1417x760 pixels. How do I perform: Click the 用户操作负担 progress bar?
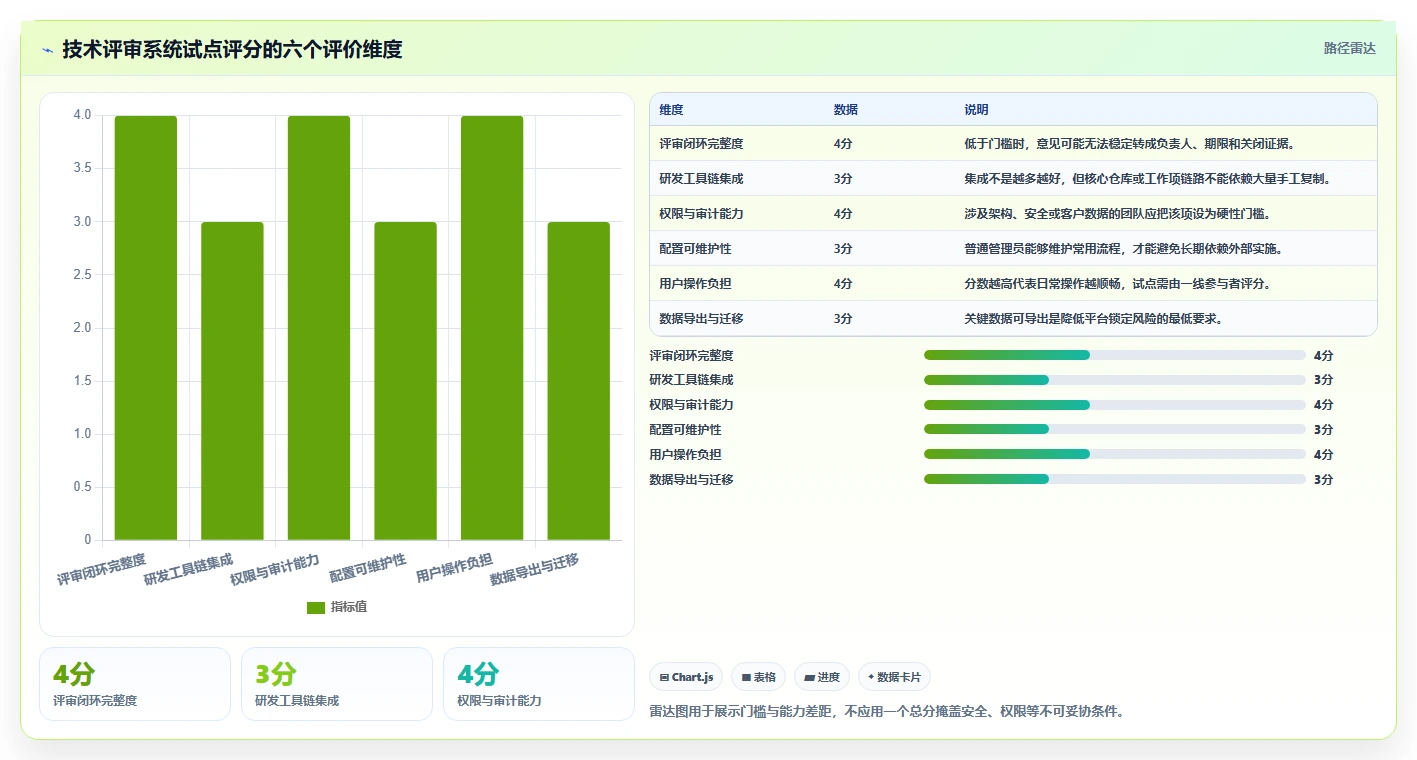1115,455
